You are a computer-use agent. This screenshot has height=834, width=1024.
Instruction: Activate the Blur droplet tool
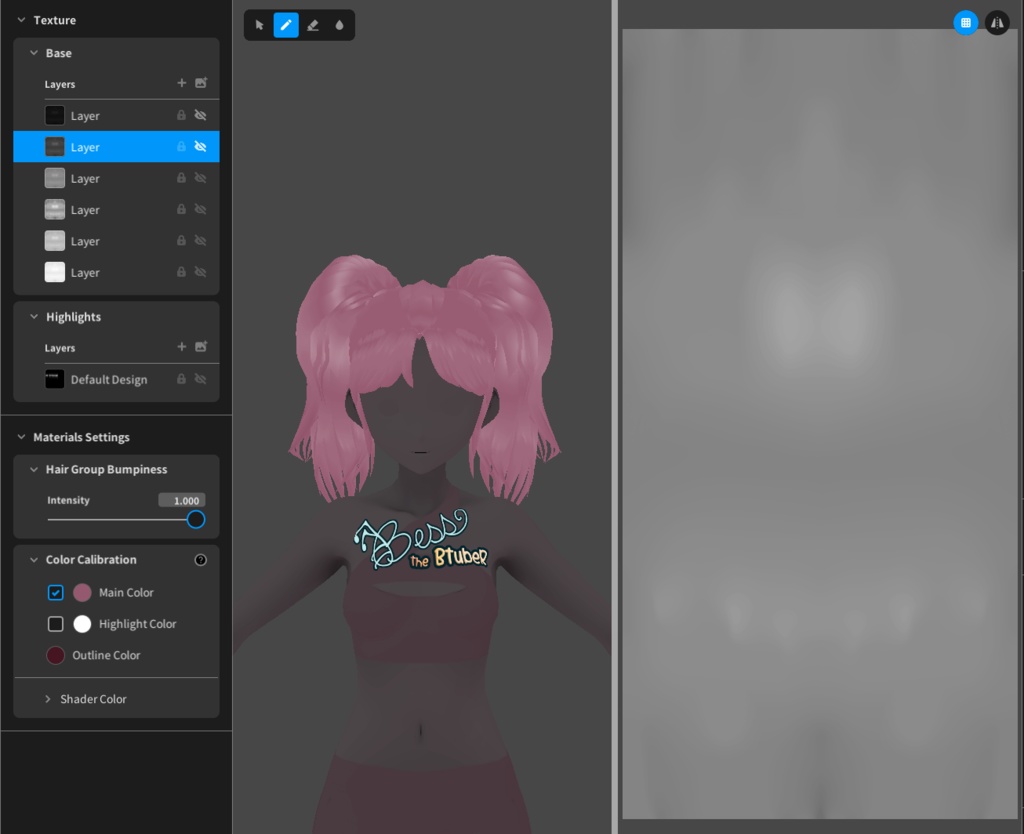click(x=339, y=24)
